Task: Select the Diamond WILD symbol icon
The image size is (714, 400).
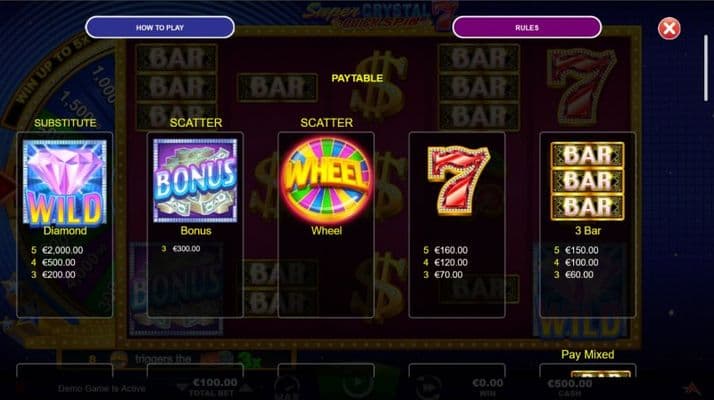Action: point(65,182)
